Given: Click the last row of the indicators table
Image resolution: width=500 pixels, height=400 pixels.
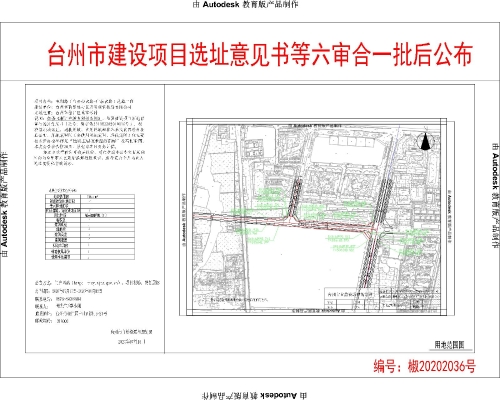Looking at the screenshot, I should (90, 257).
